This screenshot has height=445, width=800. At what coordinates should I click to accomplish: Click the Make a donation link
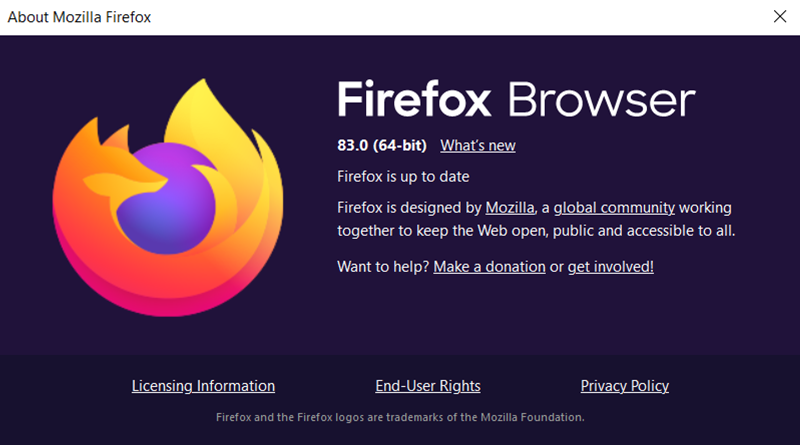(489, 266)
